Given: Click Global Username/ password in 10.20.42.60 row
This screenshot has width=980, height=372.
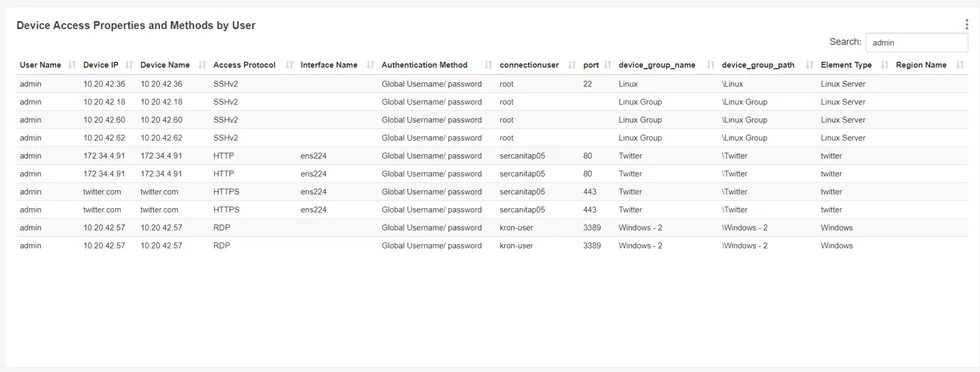Looking at the screenshot, I should pyautogui.click(x=432, y=120).
